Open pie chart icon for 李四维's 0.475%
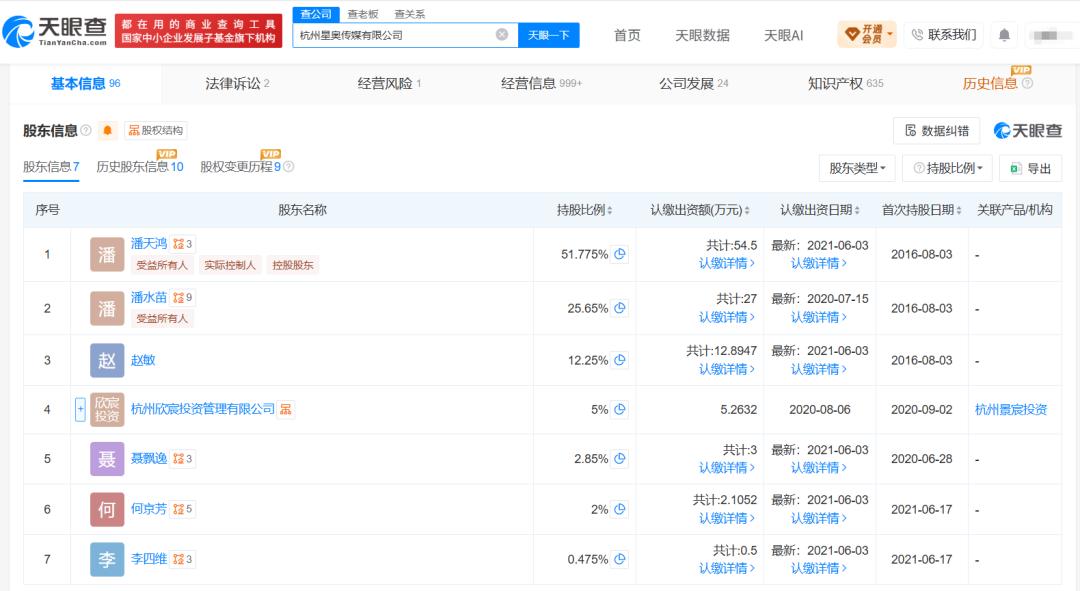The image size is (1080, 591). (620, 559)
